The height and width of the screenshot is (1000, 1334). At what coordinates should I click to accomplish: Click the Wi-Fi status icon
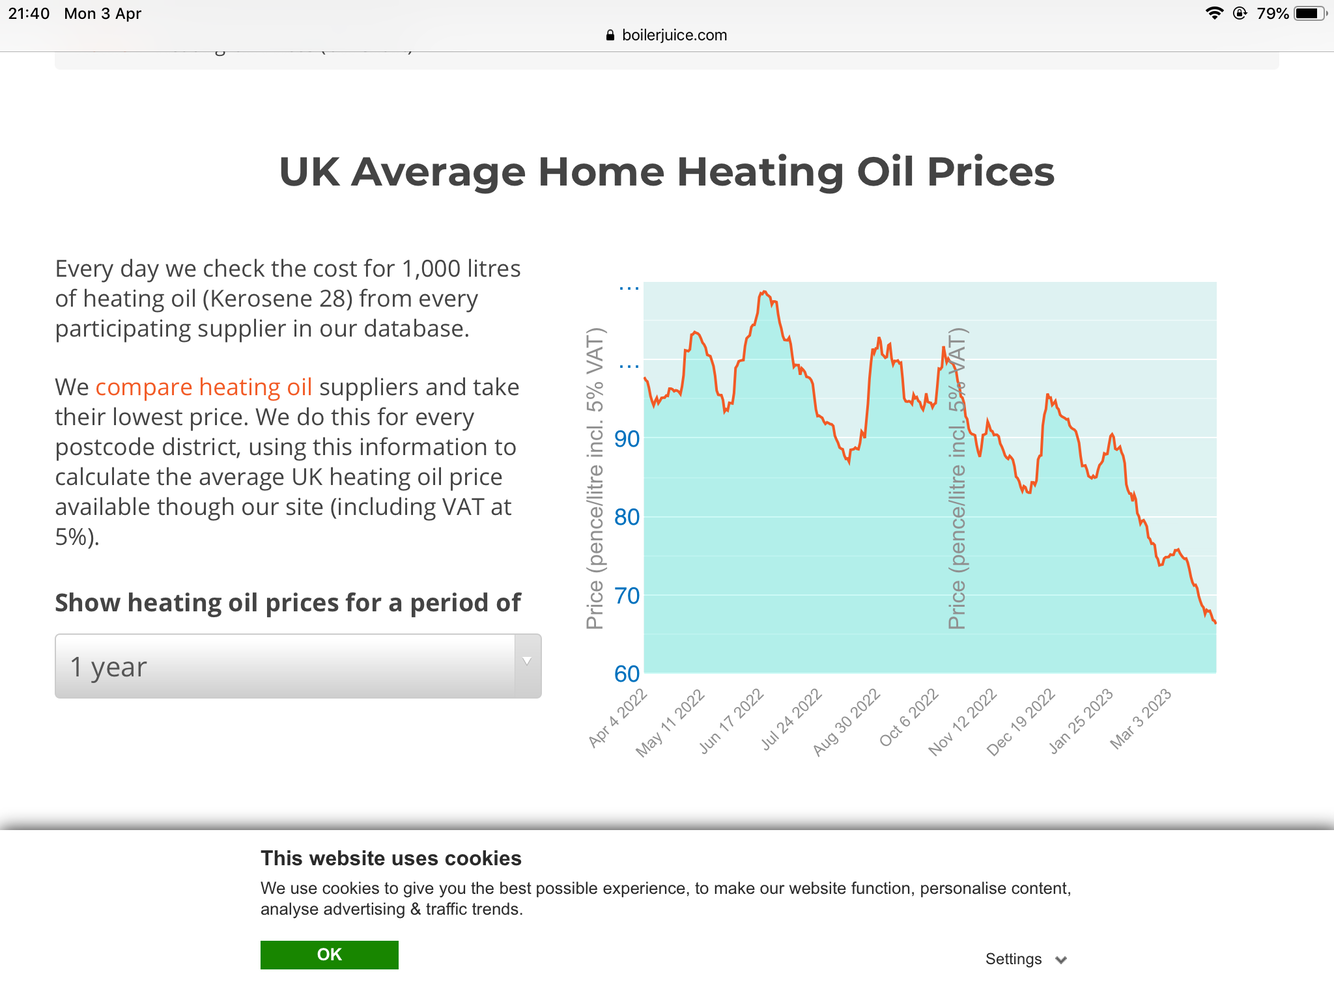point(1214,13)
